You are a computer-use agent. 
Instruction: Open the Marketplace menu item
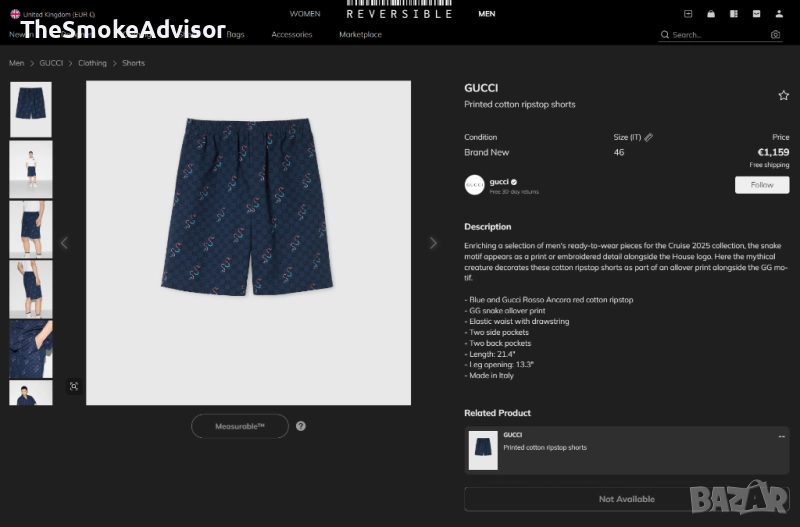click(x=360, y=34)
